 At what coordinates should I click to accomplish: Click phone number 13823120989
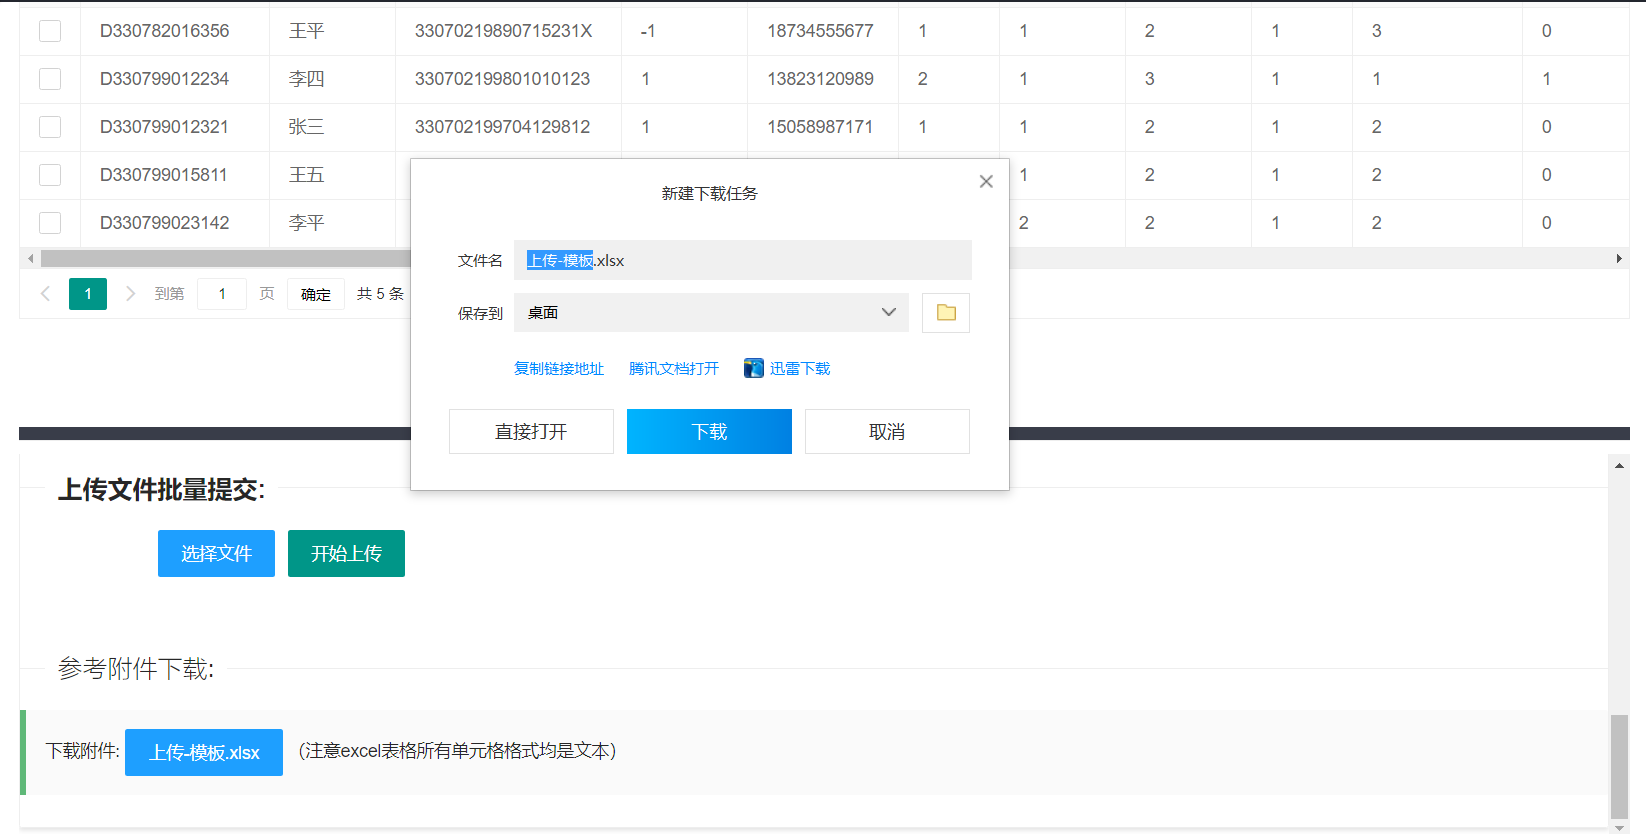tap(820, 79)
